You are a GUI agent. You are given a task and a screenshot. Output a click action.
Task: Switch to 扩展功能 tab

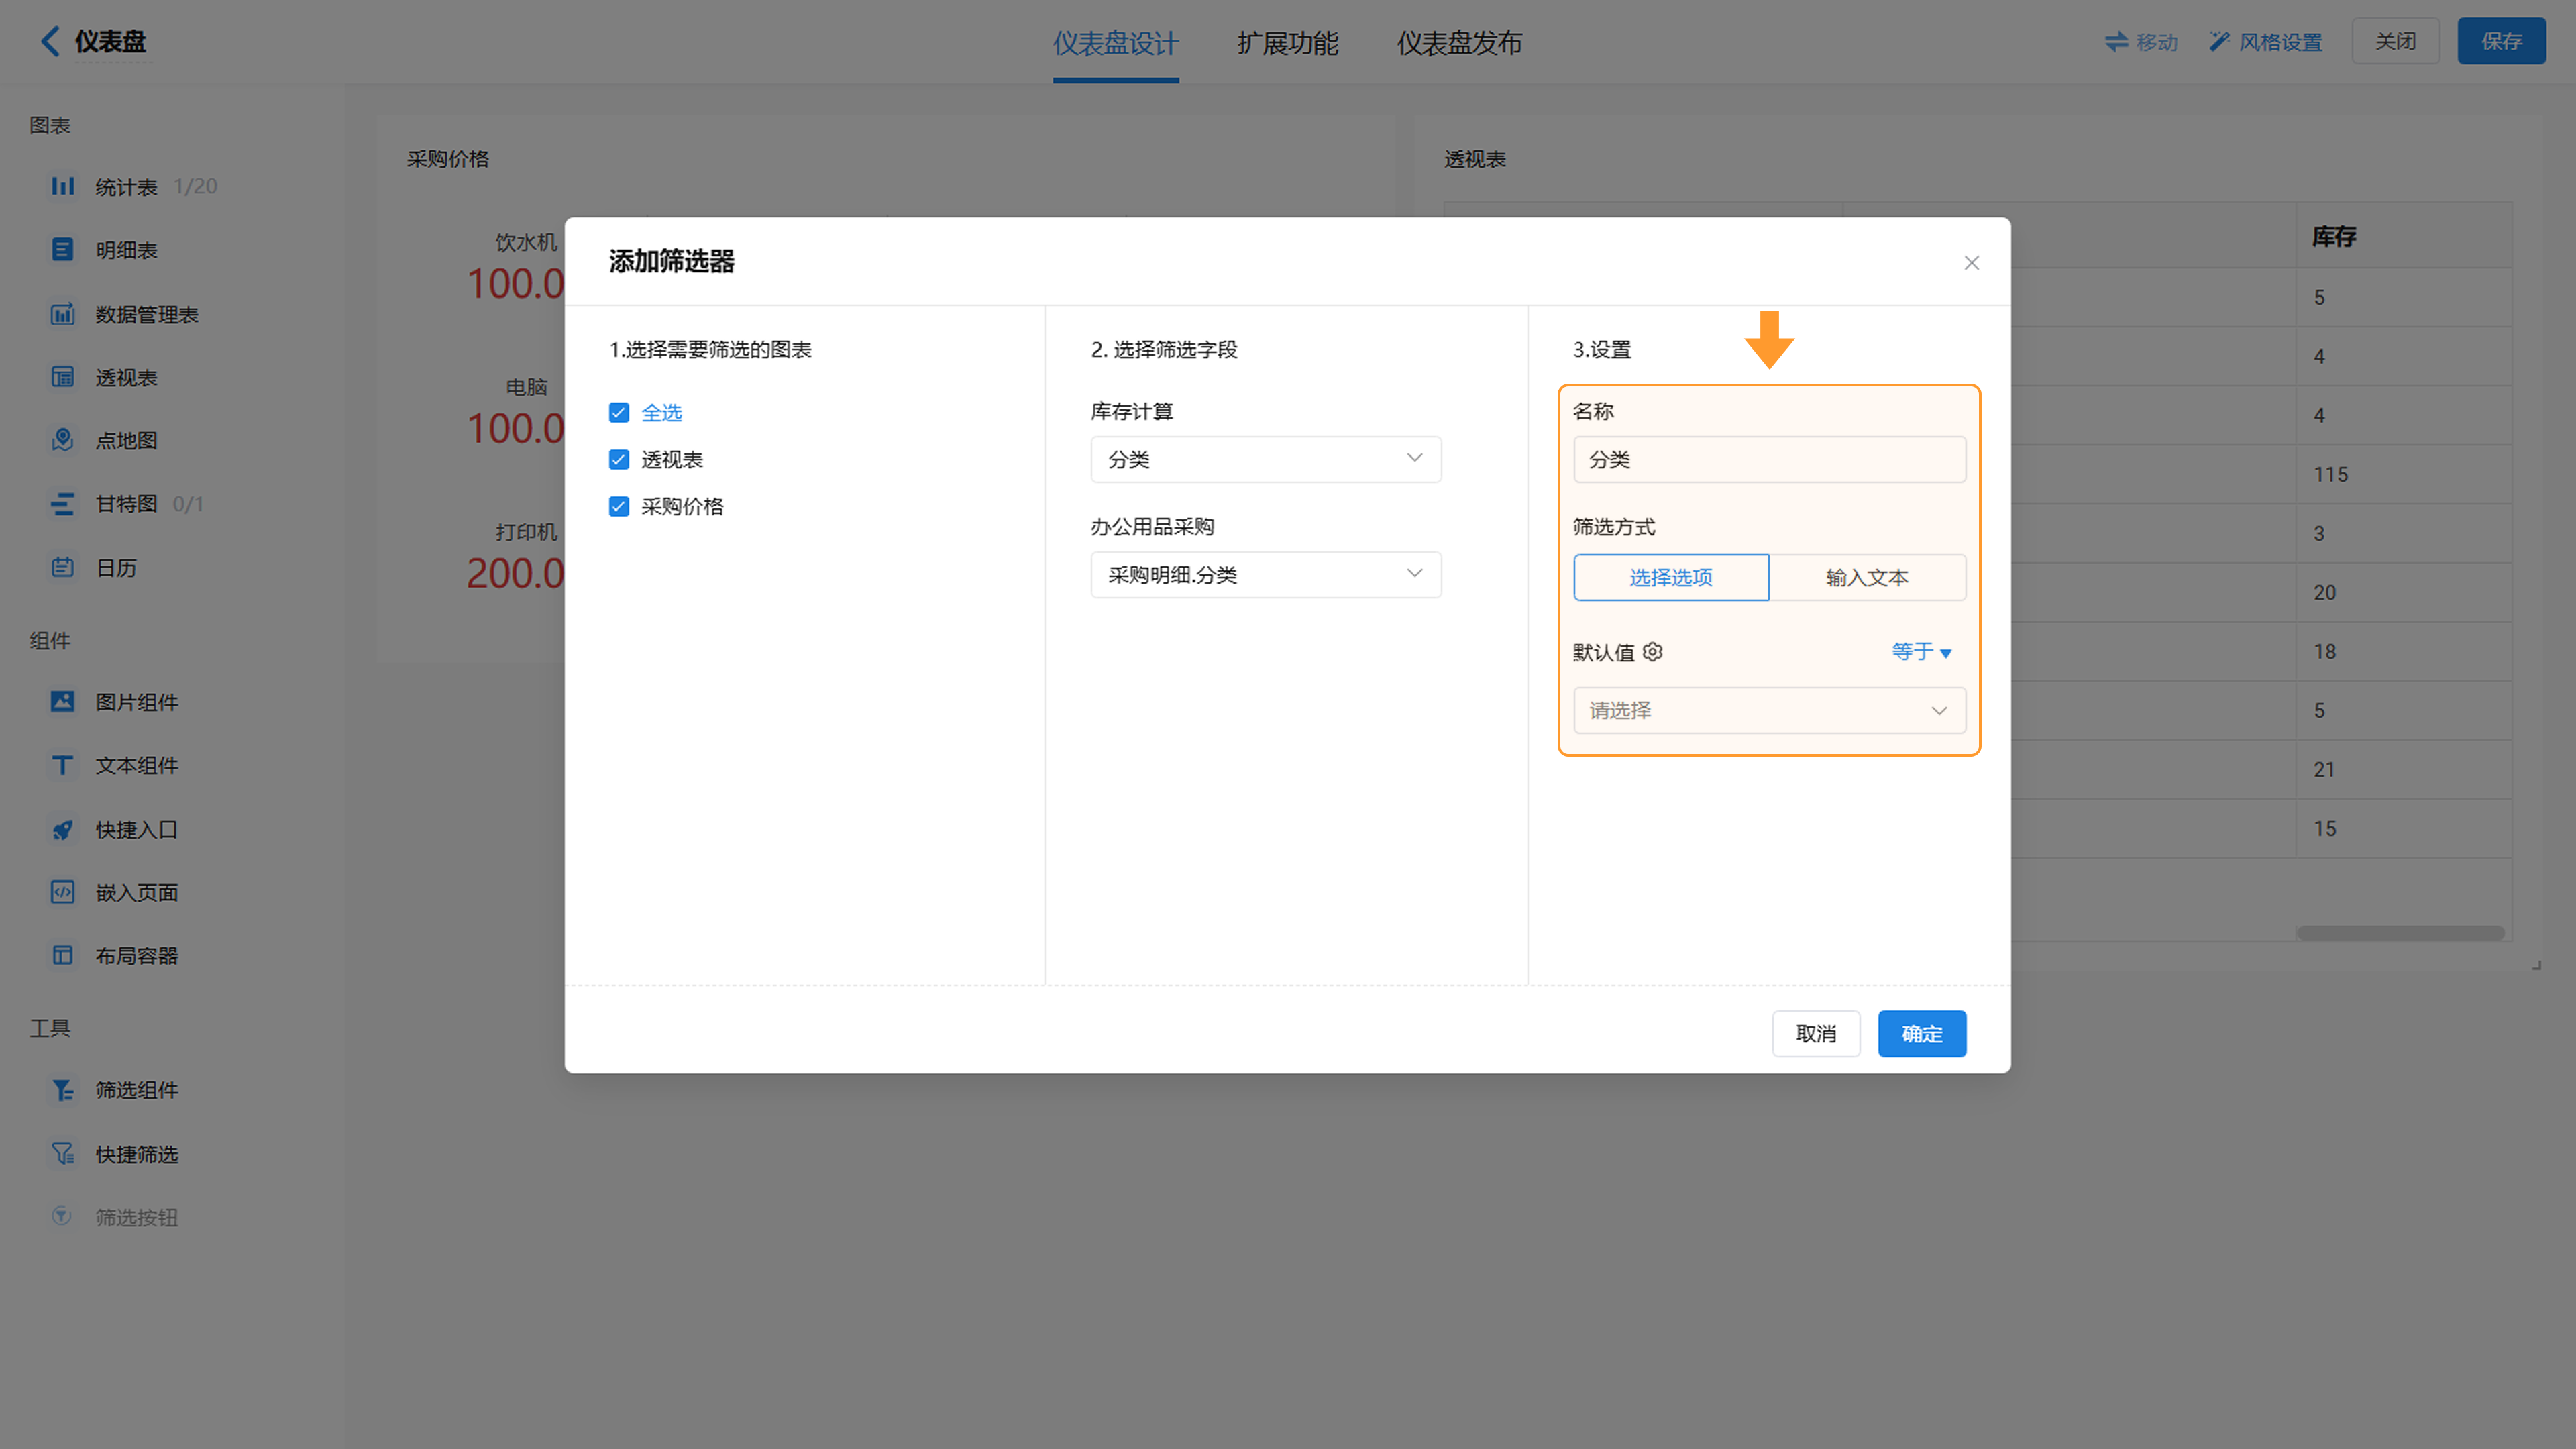[1287, 43]
